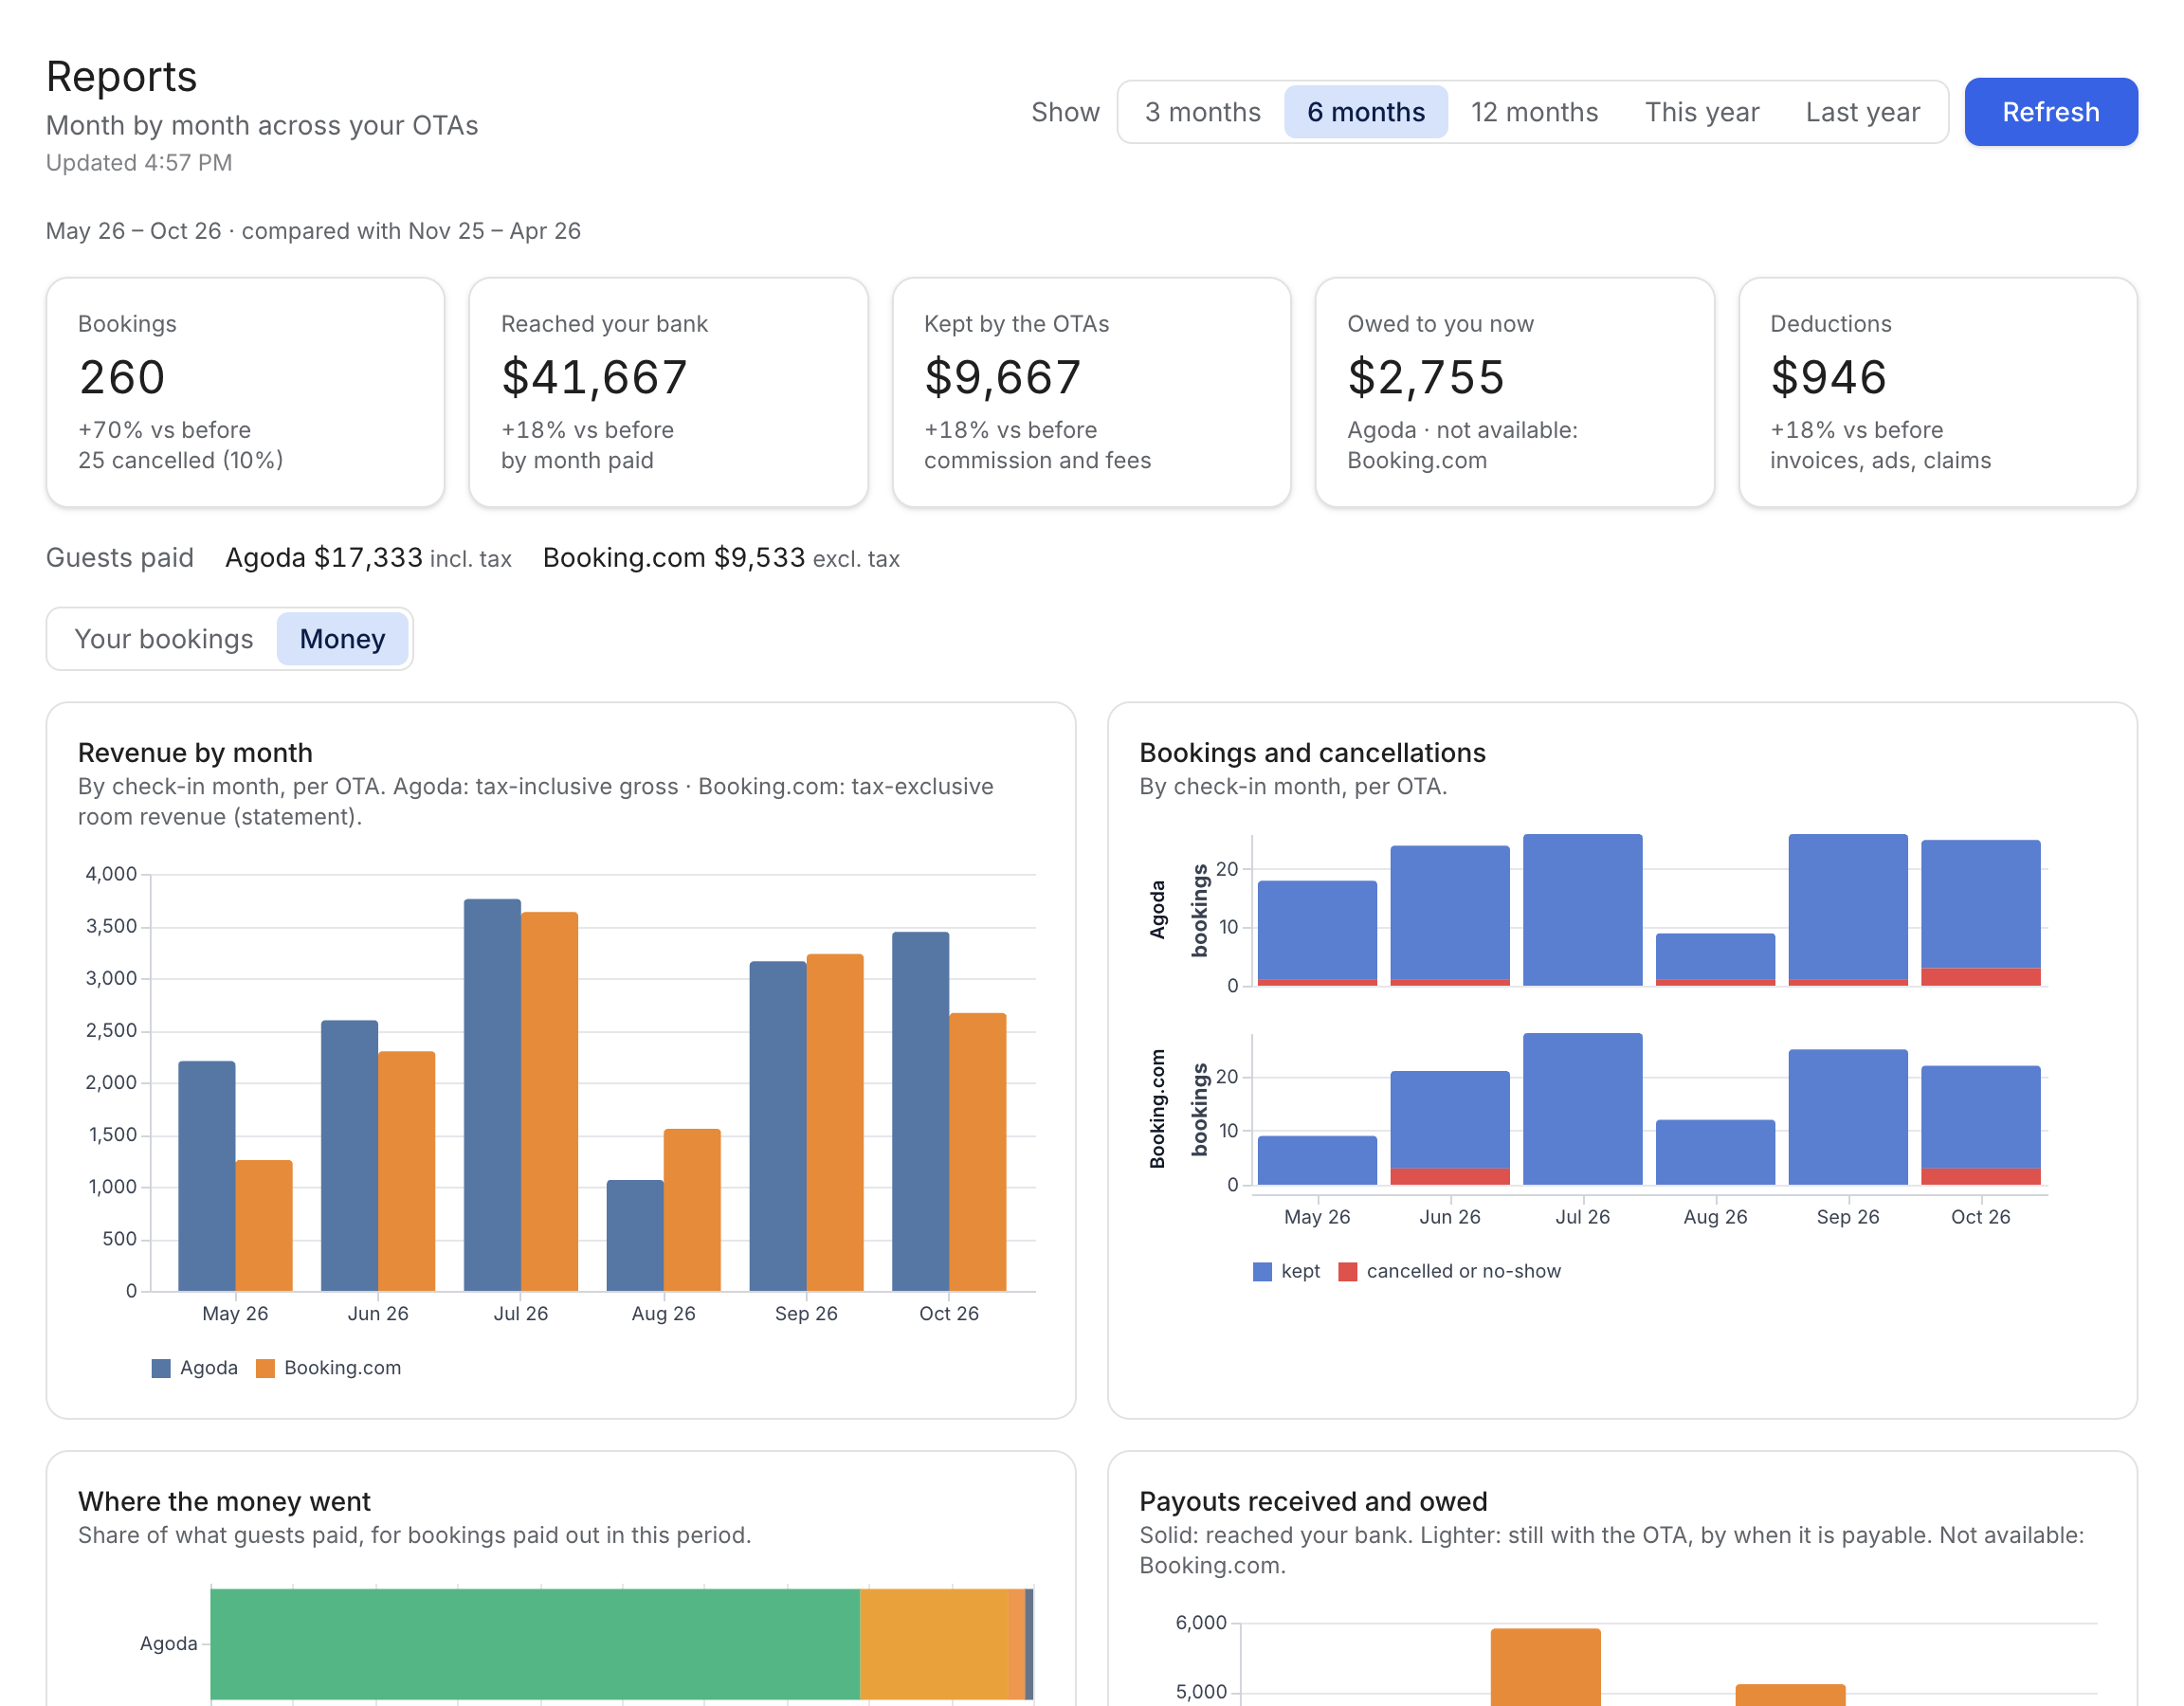Click the Deductions $946 card
The image size is (2184, 1706).
pyautogui.click(x=1937, y=392)
